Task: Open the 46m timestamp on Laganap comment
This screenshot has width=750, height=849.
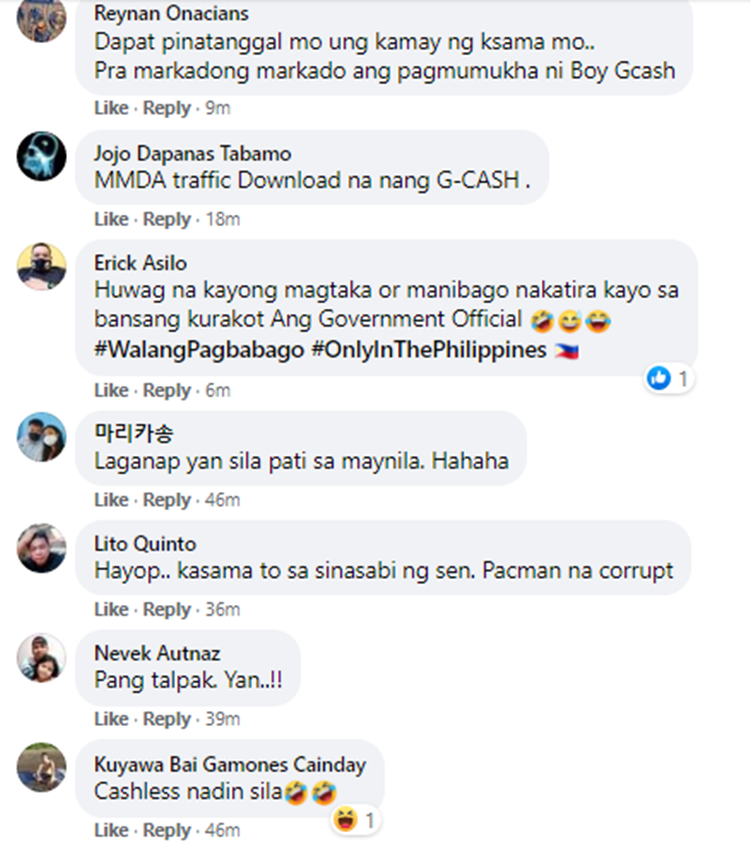Action: point(222,500)
